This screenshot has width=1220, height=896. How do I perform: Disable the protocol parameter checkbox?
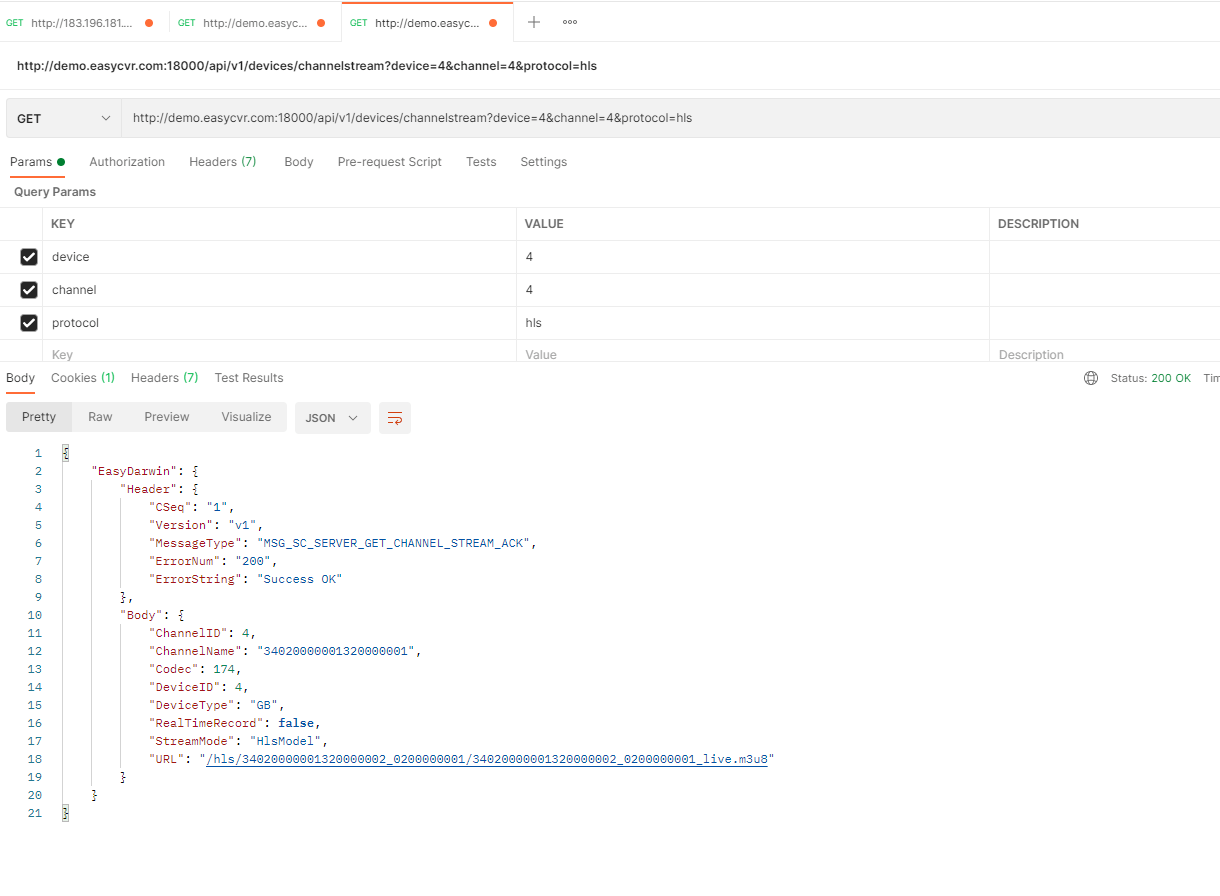29,323
